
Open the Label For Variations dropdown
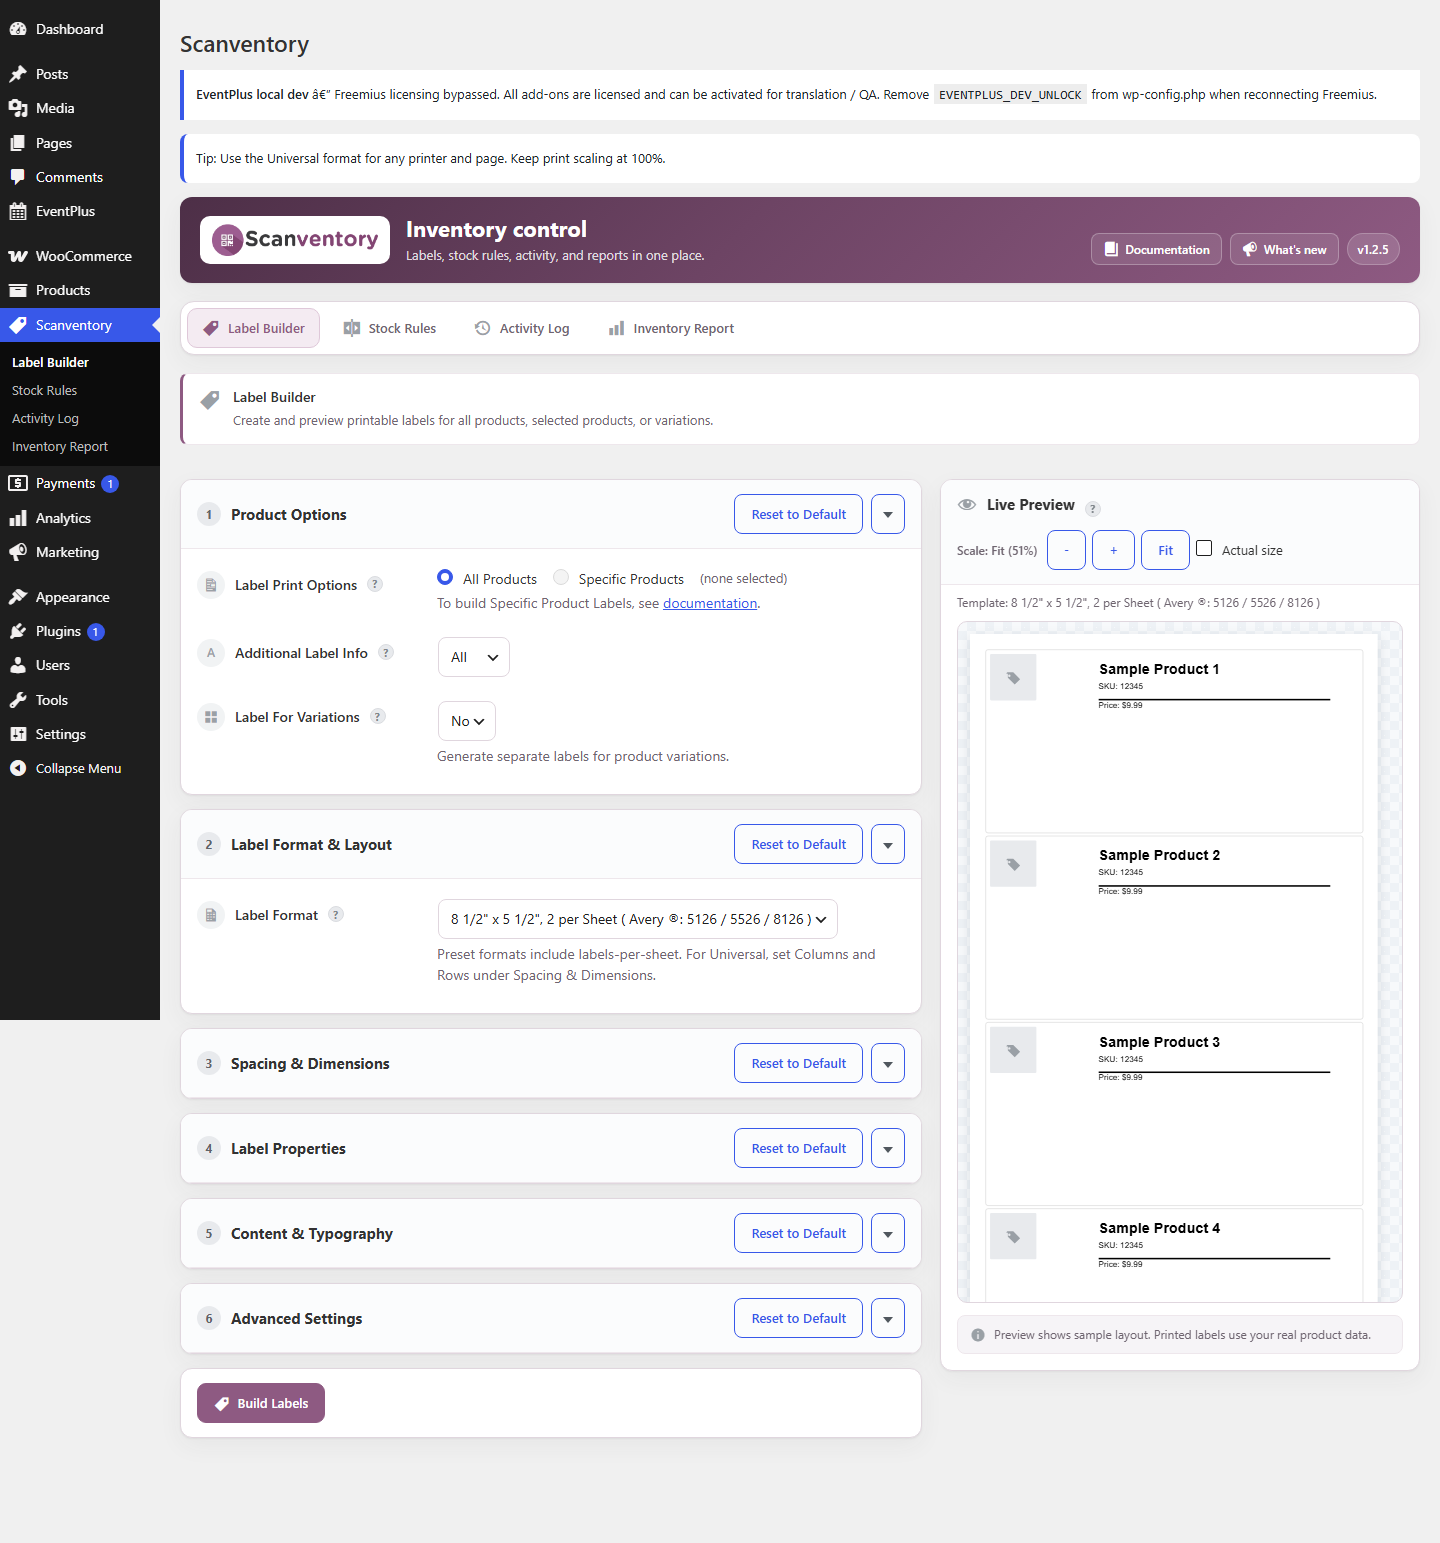pyautogui.click(x=467, y=721)
